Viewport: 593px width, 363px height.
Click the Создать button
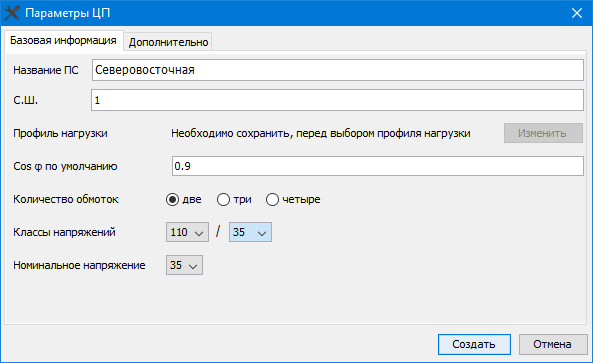click(x=474, y=344)
